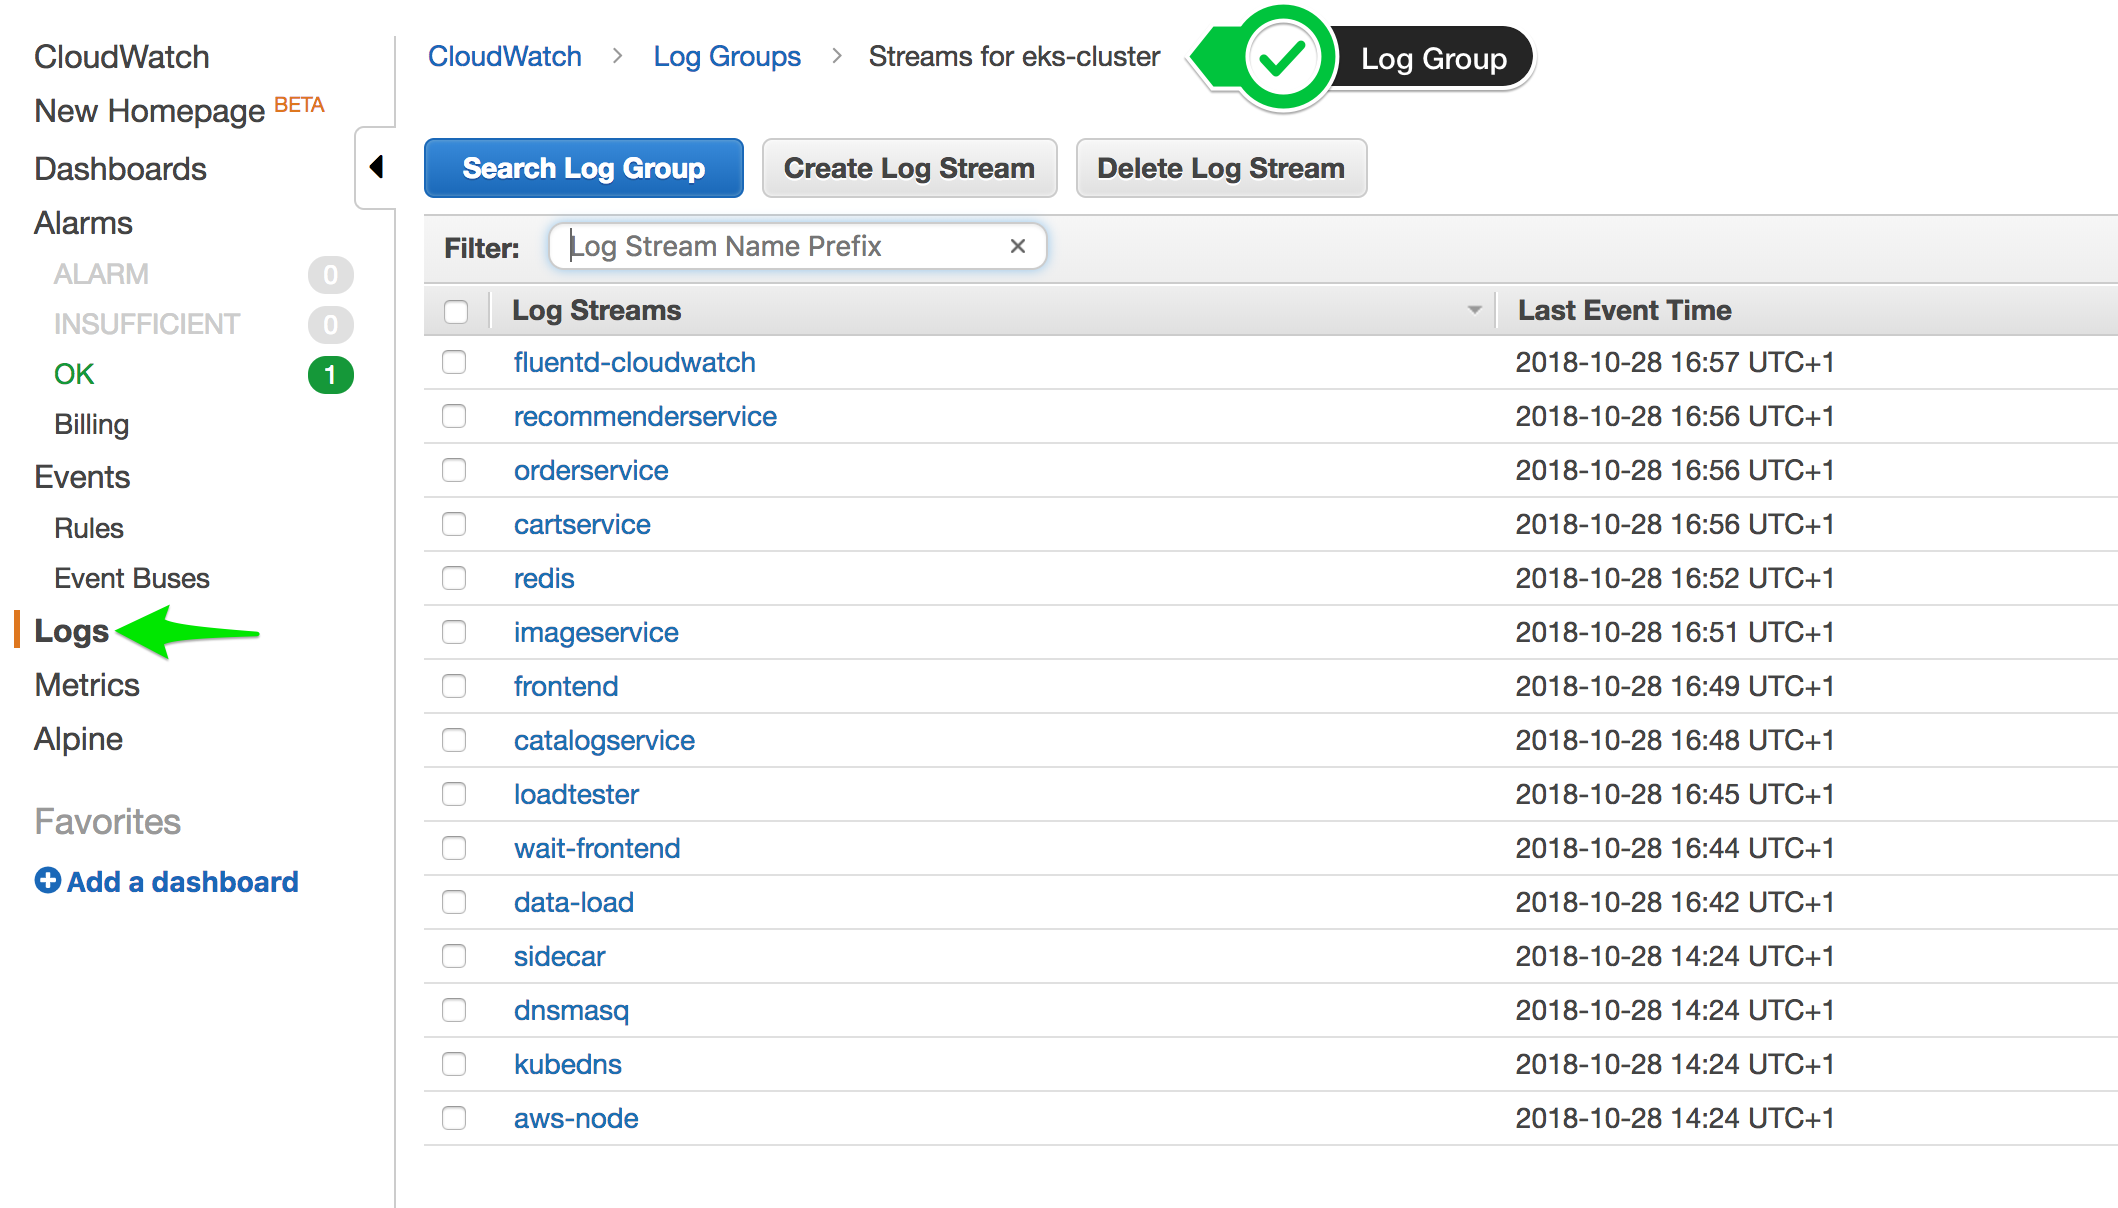The height and width of the screenshot is (1208, 2118).
Task: Filter alarms by ALARM state
Action: pyautogui.click(x=101, y=274)
